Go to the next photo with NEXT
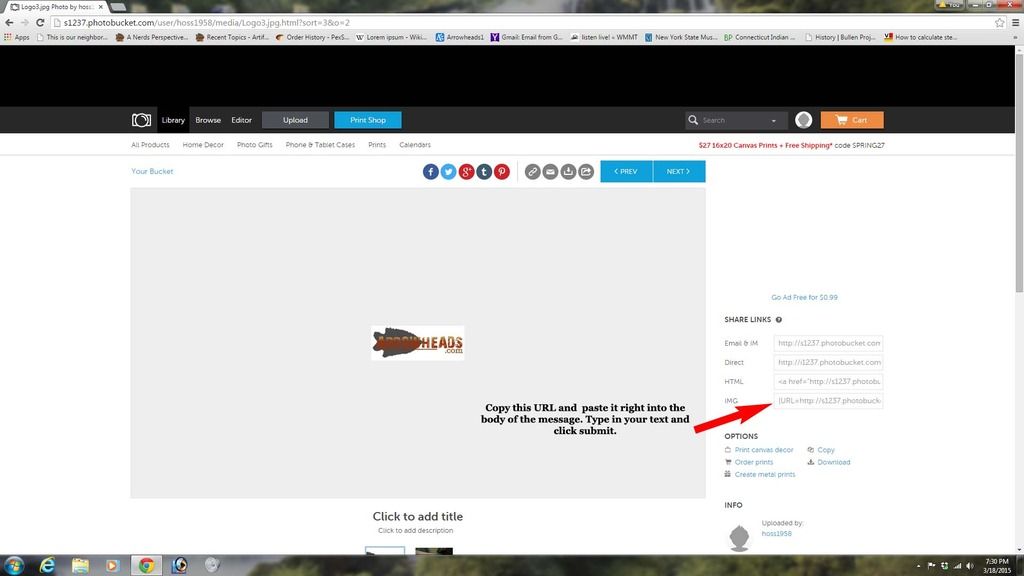 [x=679, y=172]
